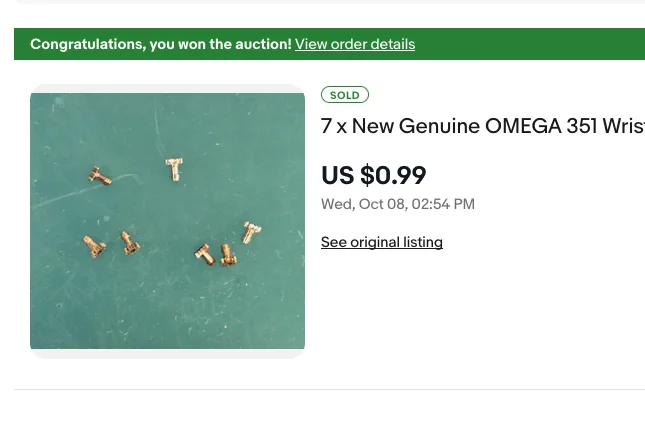Click the 02:54 PM timestamp
The width and height of the screenshot is (645, 442).
click(x=443, y=204)
